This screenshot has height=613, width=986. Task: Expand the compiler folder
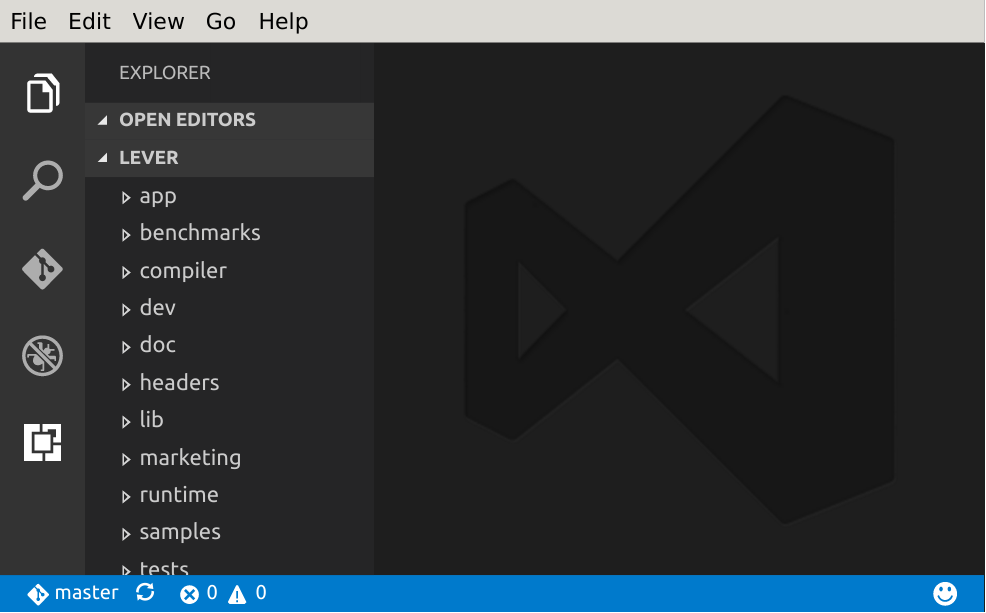[x=126, y=272]
